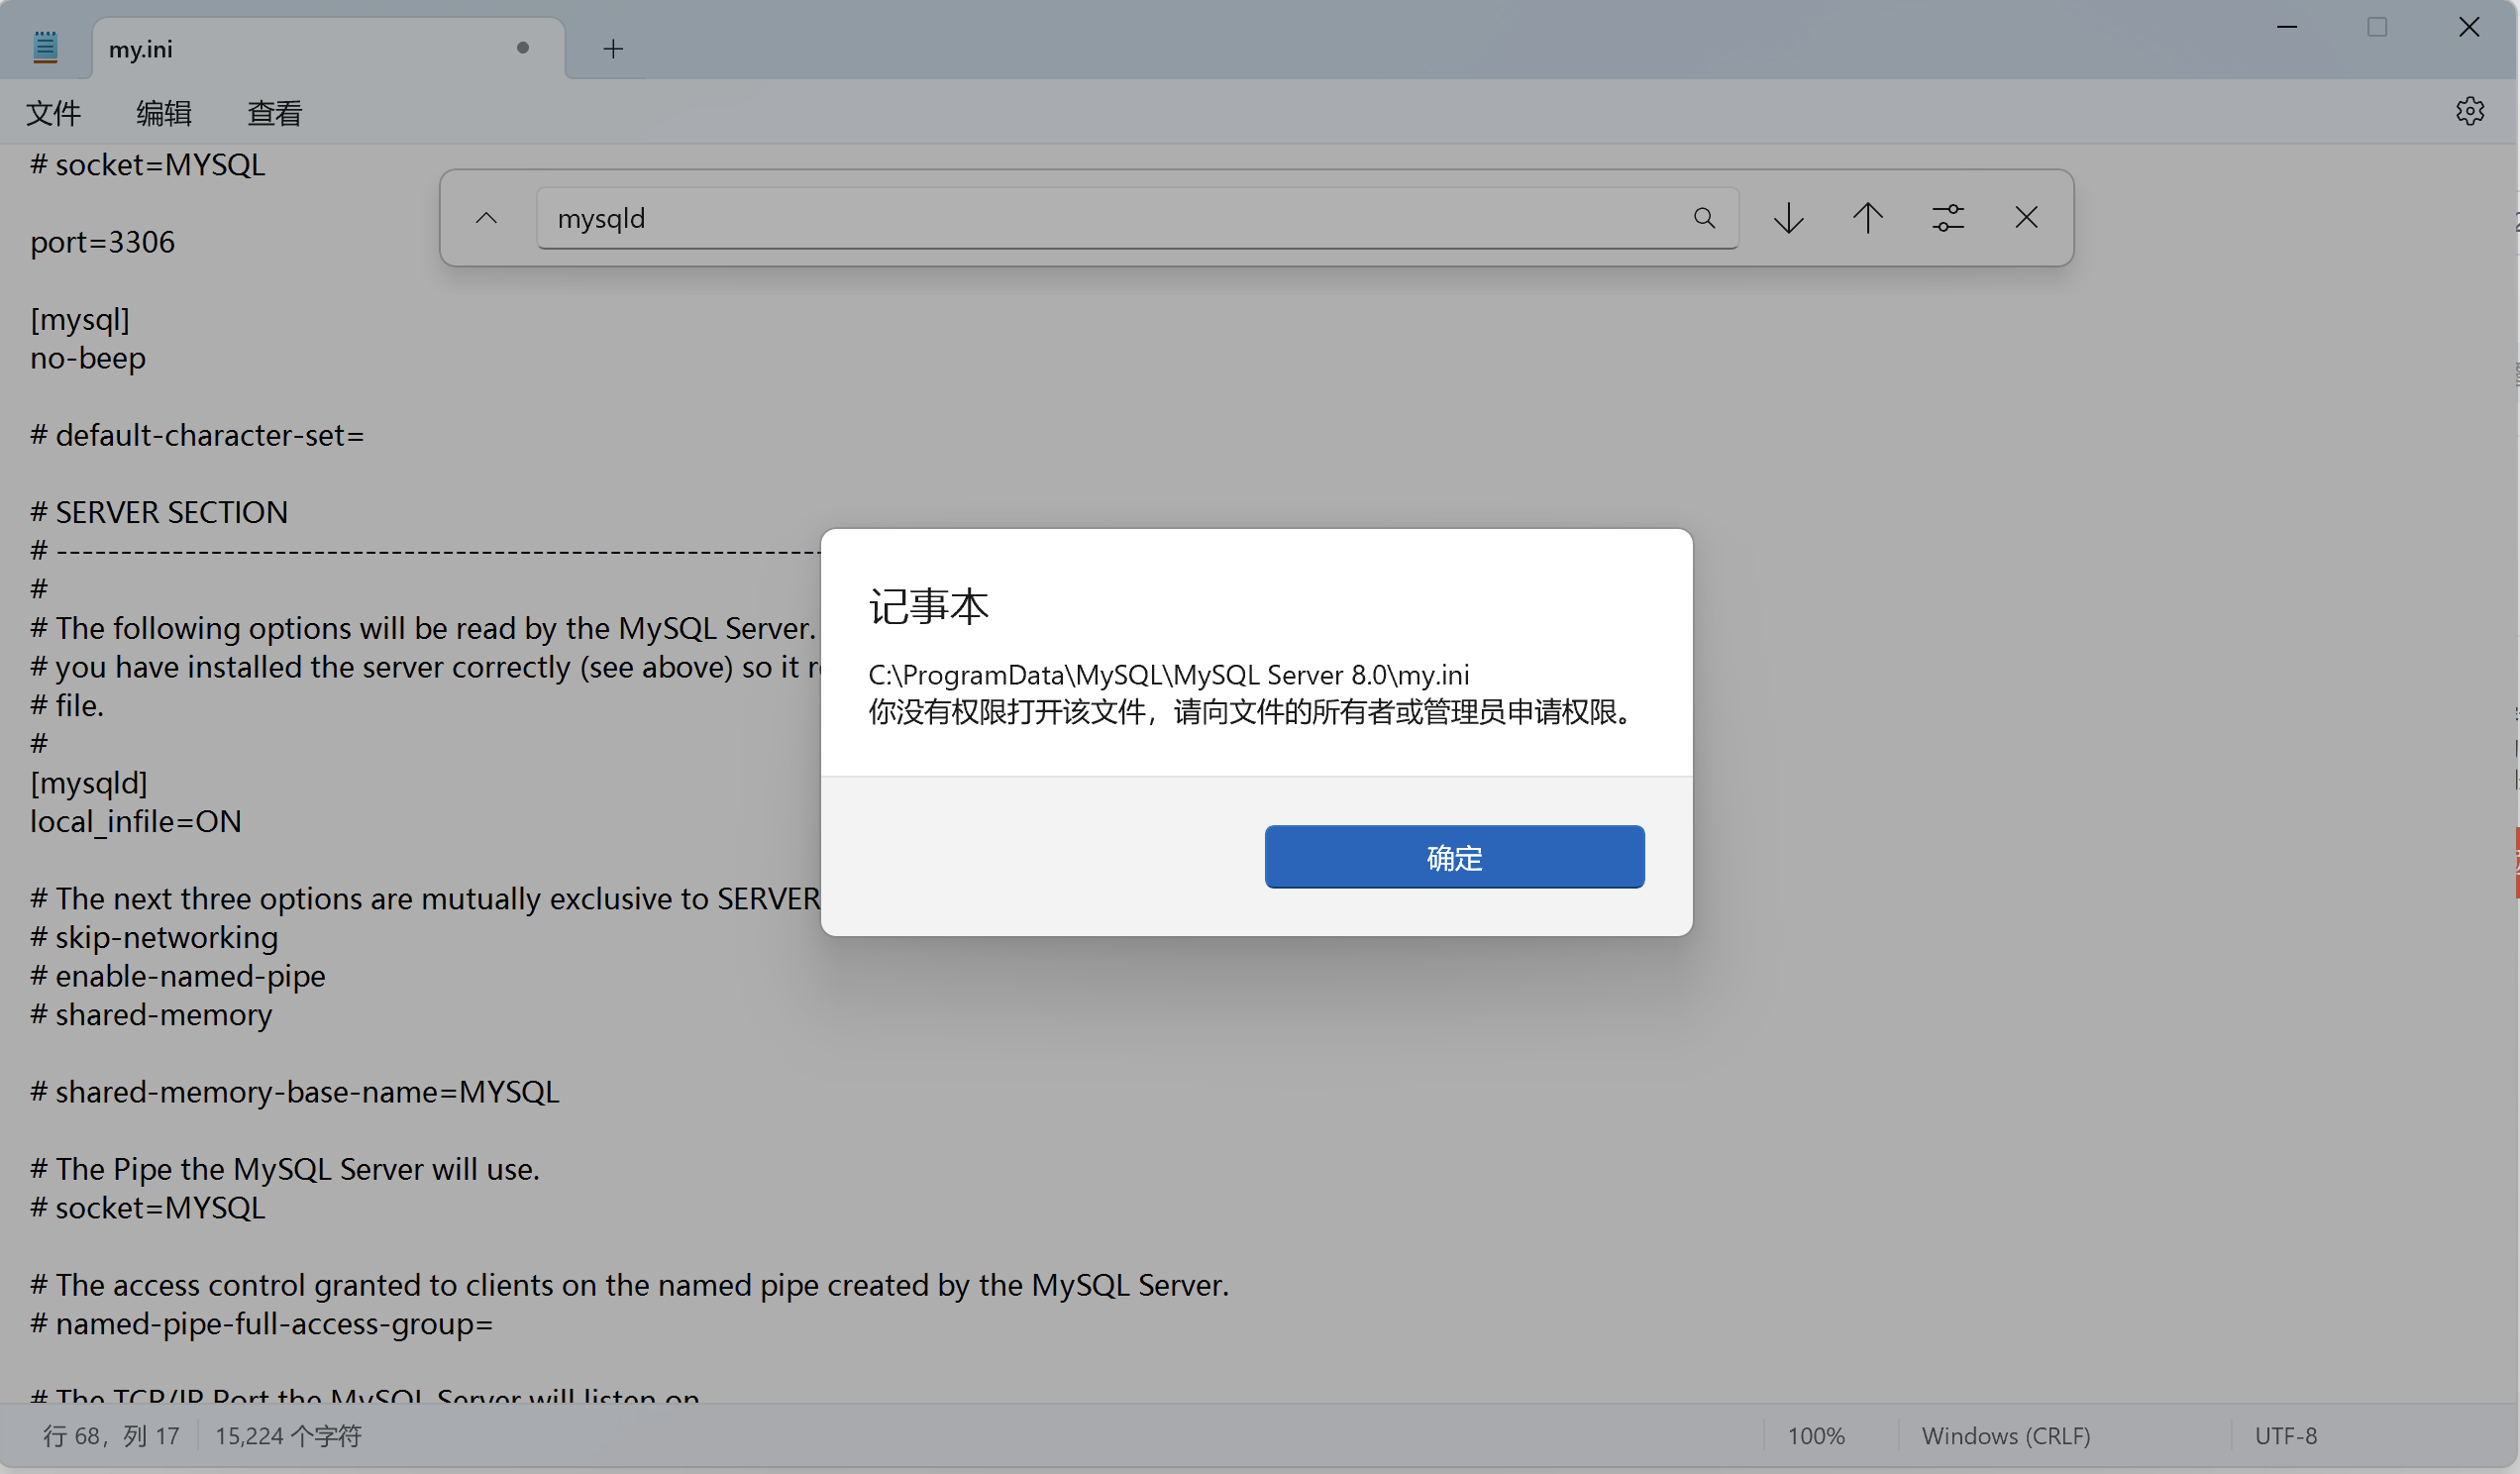Click the UTF-8 encoding indicator
2520x1474 pixels.
[x=2287, y=1436]
